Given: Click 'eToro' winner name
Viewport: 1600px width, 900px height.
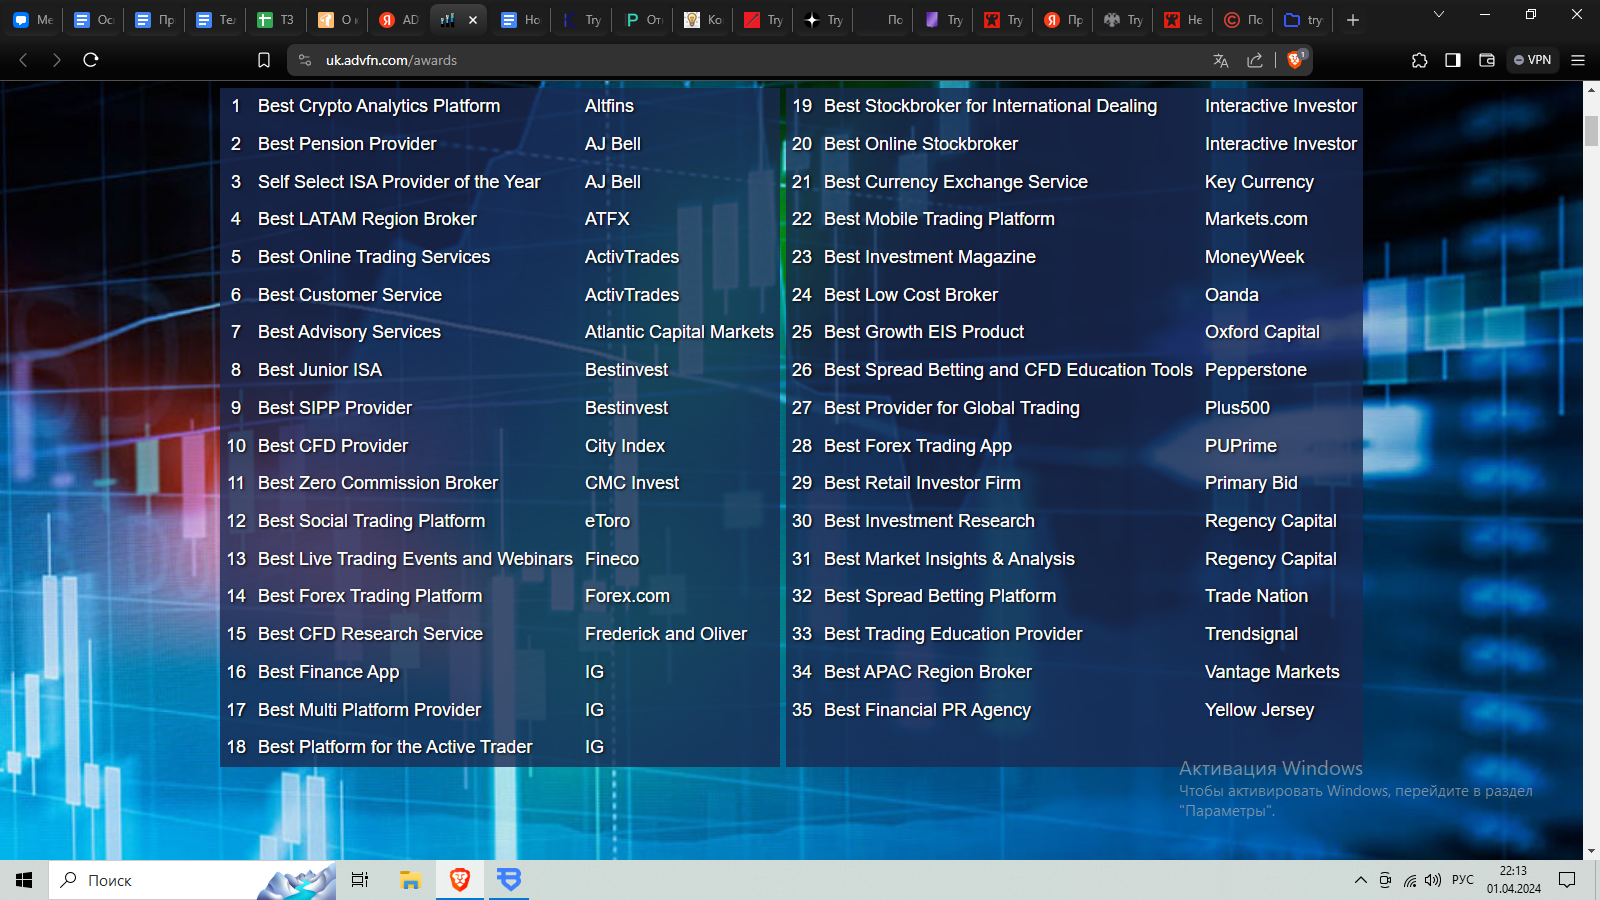Looking at the screenshot, I should click(607, 521).
